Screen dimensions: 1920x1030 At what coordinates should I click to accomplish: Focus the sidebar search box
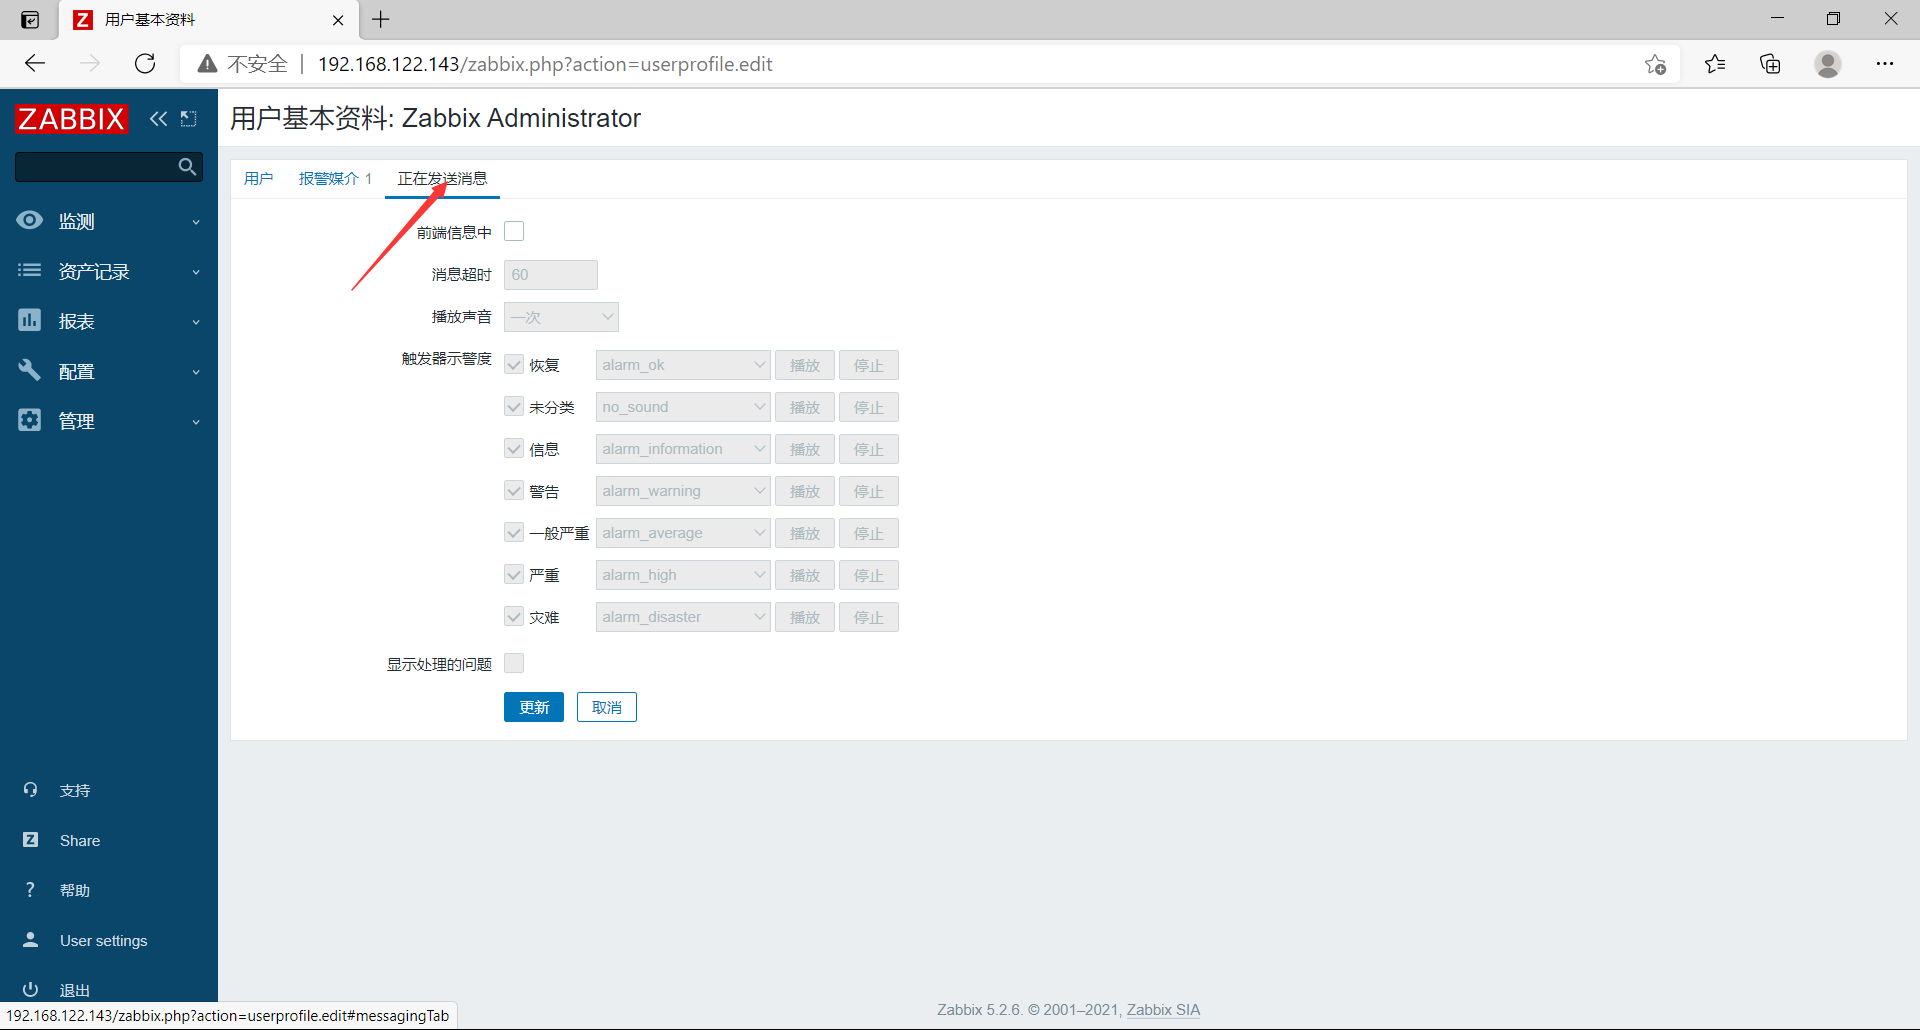click(96, 167)
